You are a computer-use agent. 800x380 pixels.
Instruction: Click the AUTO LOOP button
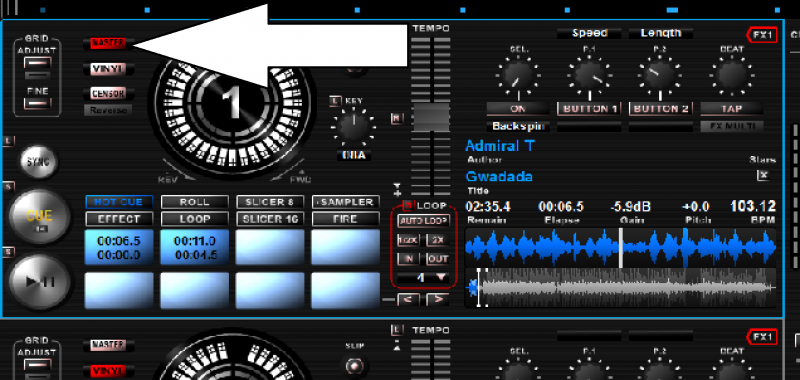(x=423, y=221)
